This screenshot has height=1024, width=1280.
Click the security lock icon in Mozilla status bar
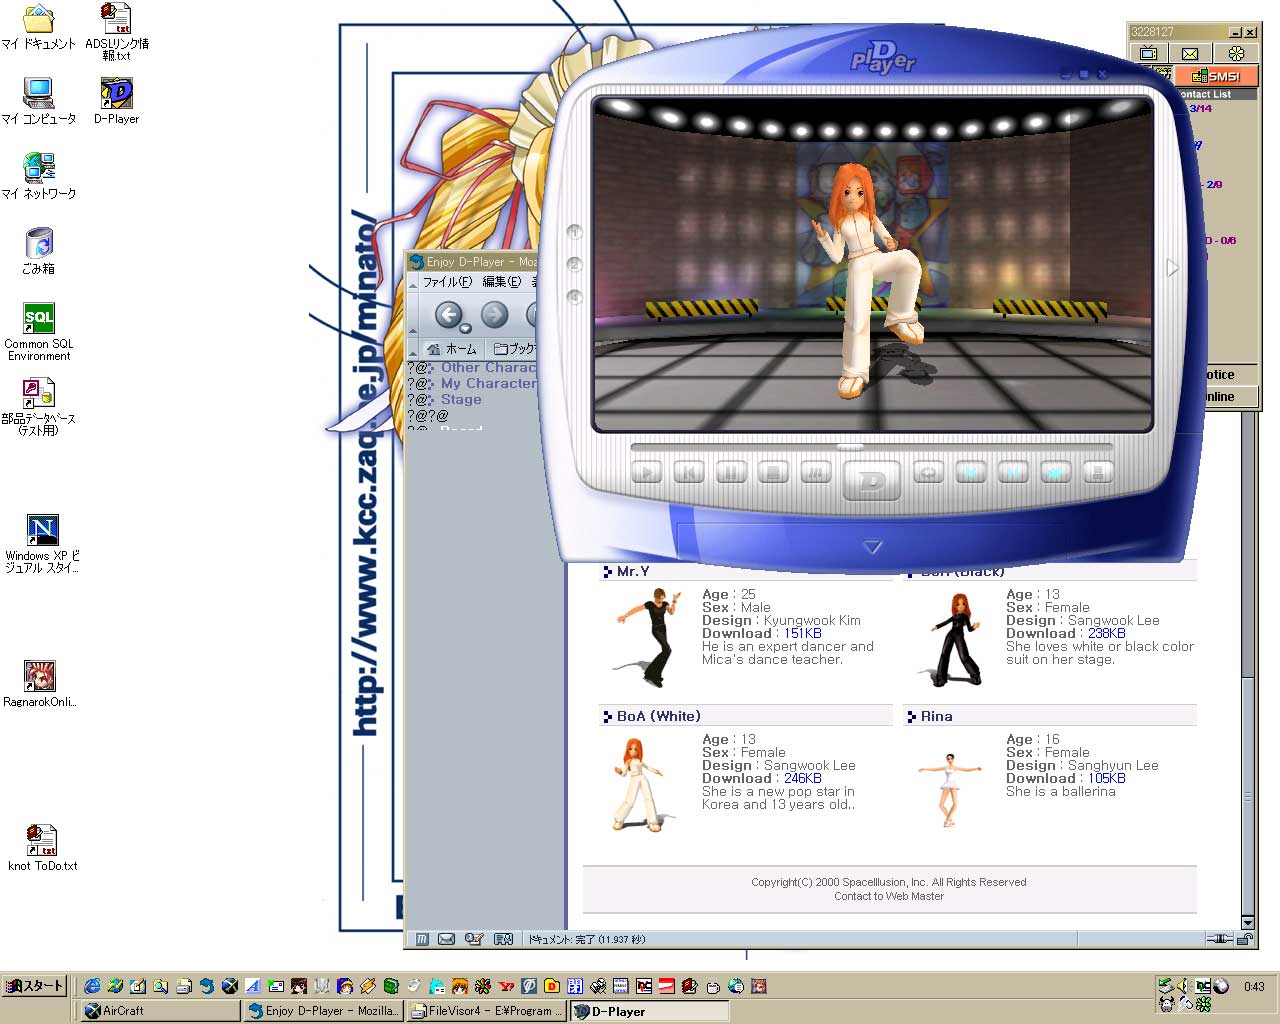point(1245,939)
